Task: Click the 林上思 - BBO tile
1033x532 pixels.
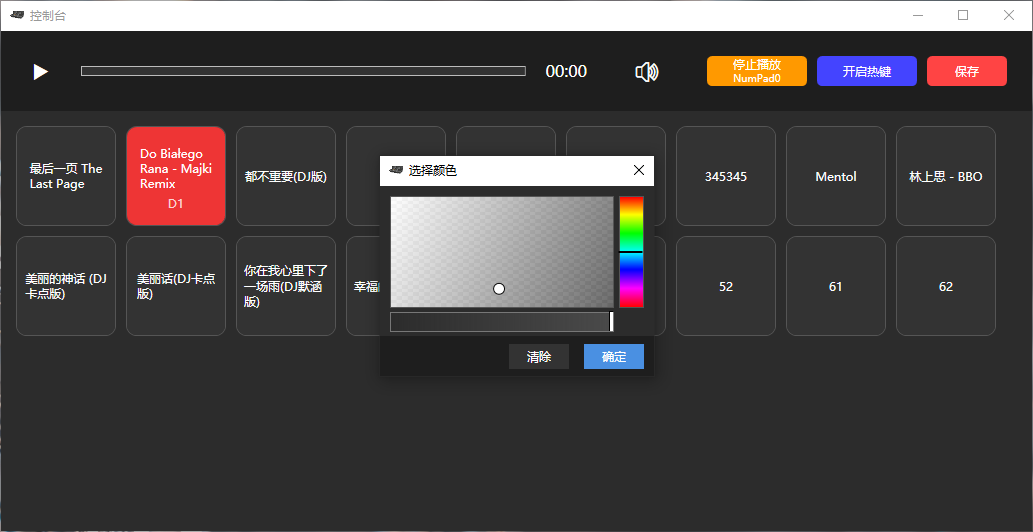Action: [946, 176]
